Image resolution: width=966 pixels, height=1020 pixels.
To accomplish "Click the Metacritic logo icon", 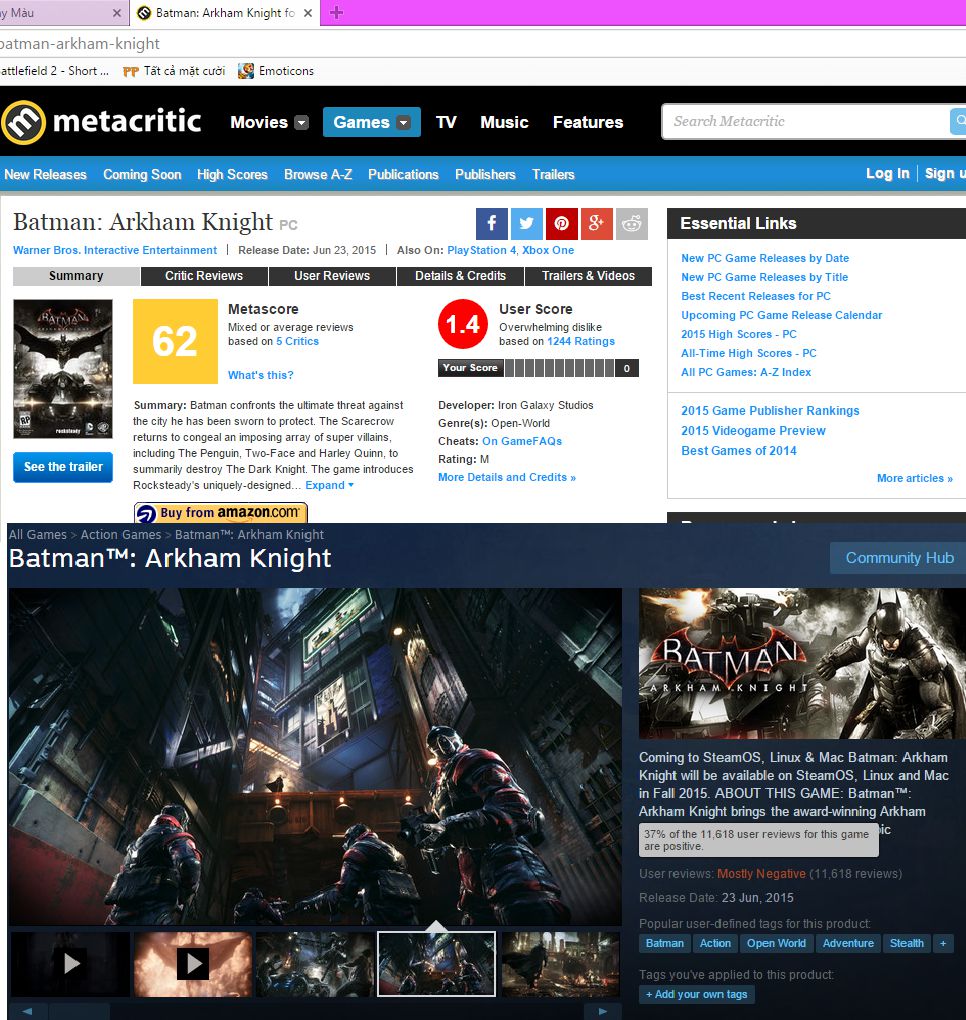I will pos(23,122).
